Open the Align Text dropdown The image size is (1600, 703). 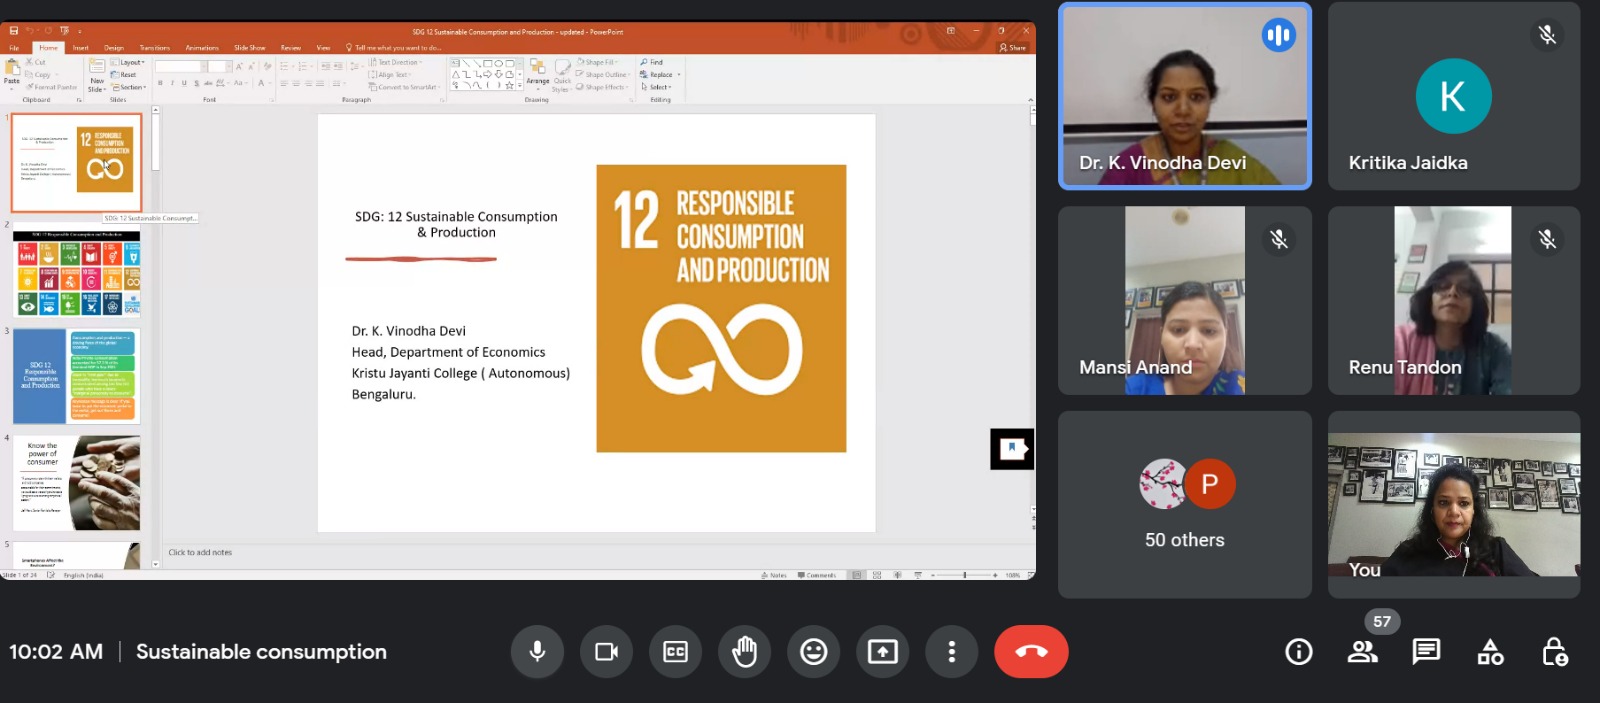(390, 75)
